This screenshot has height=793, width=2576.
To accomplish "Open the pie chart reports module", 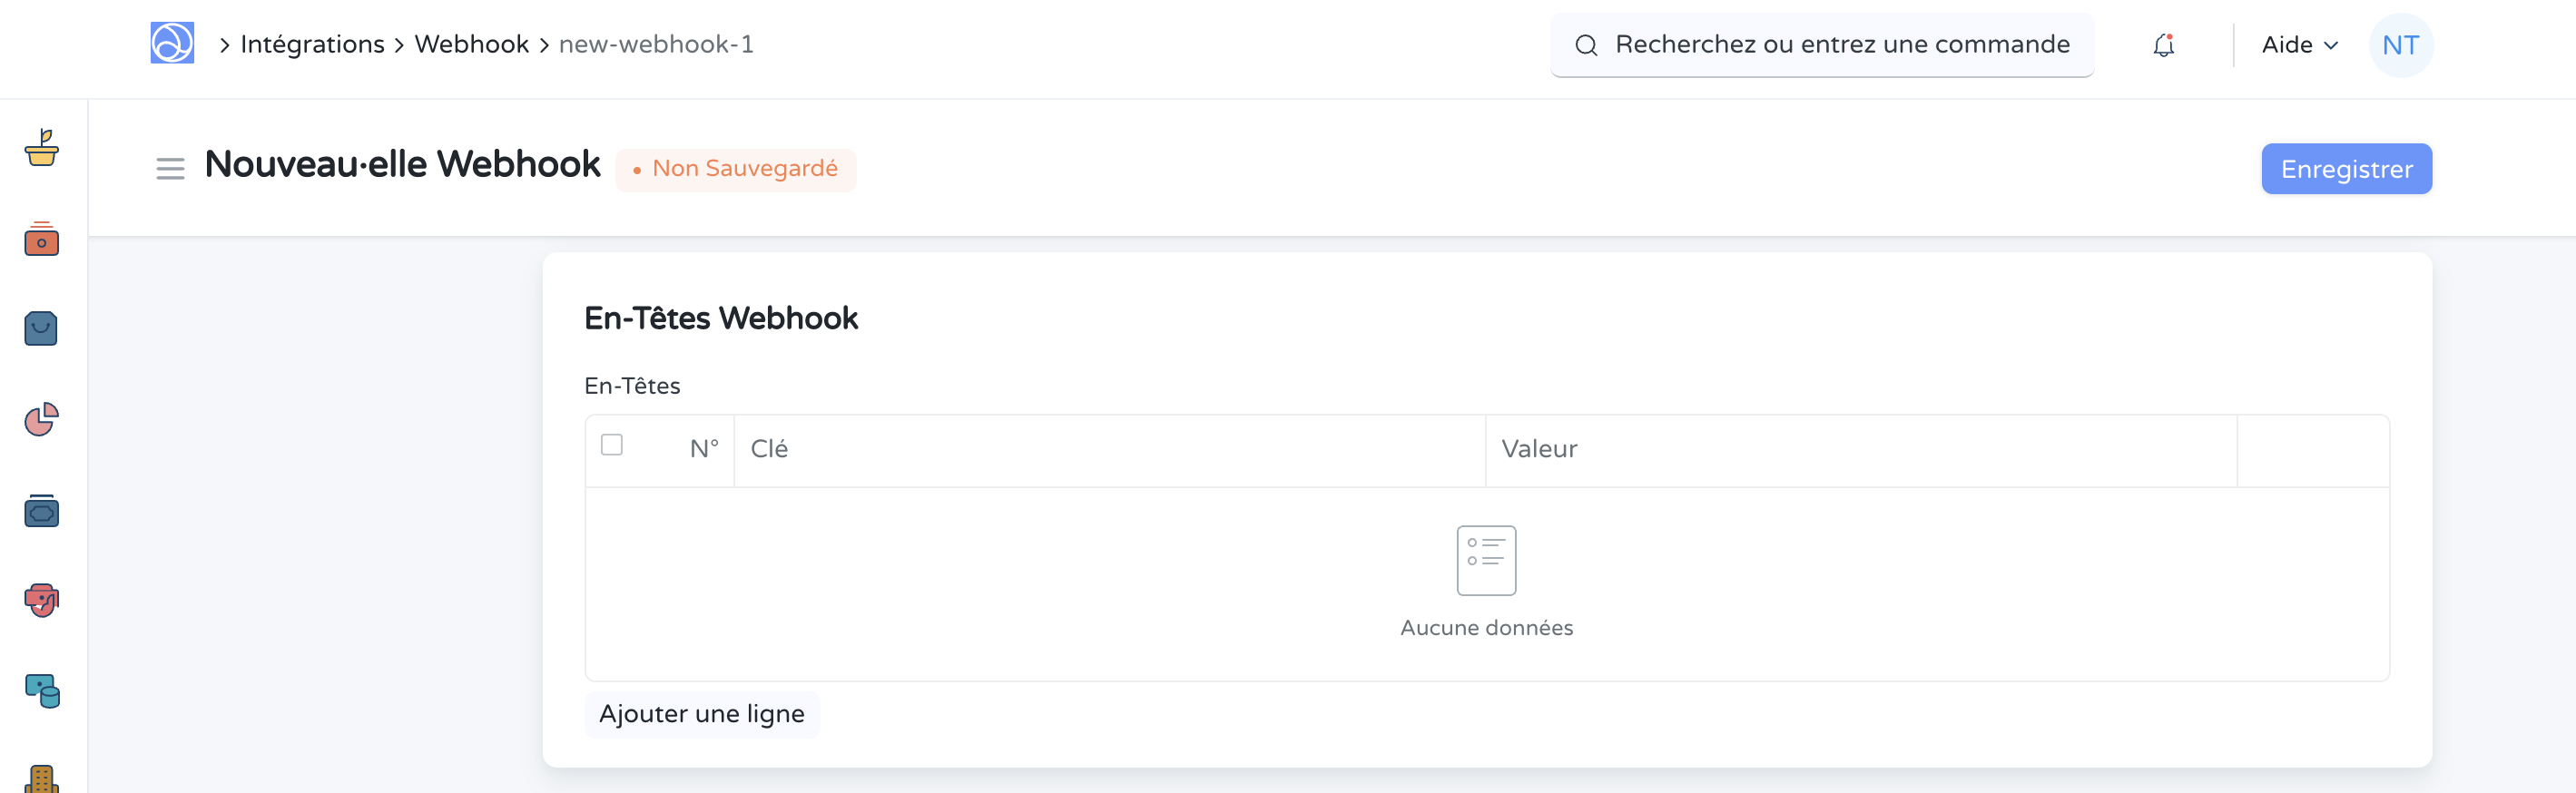I will click(40, 420).
